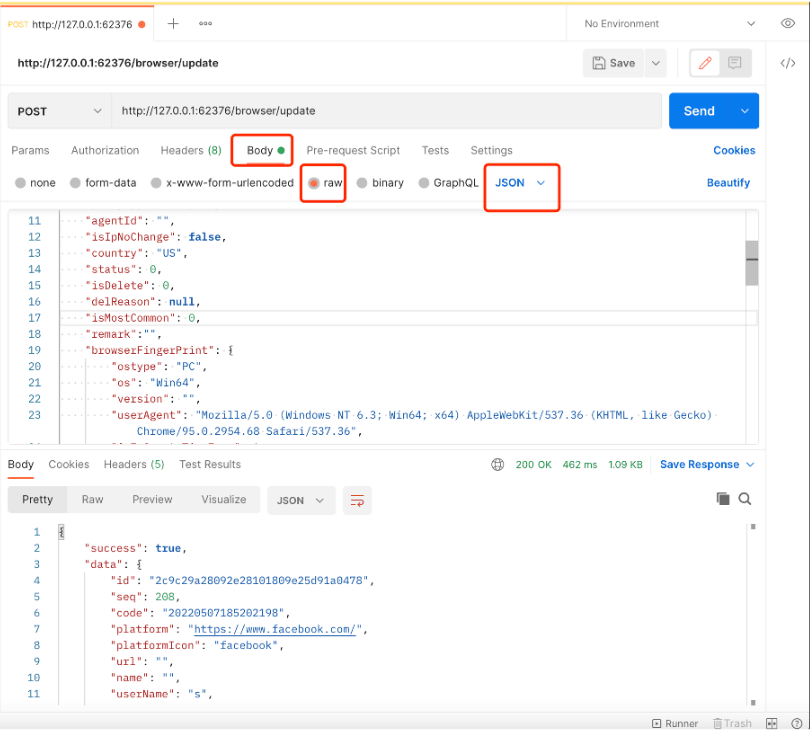The image size is (810, 731).
Task: Select the request tab http://127.0.0.1:62376
Action: 76,24
